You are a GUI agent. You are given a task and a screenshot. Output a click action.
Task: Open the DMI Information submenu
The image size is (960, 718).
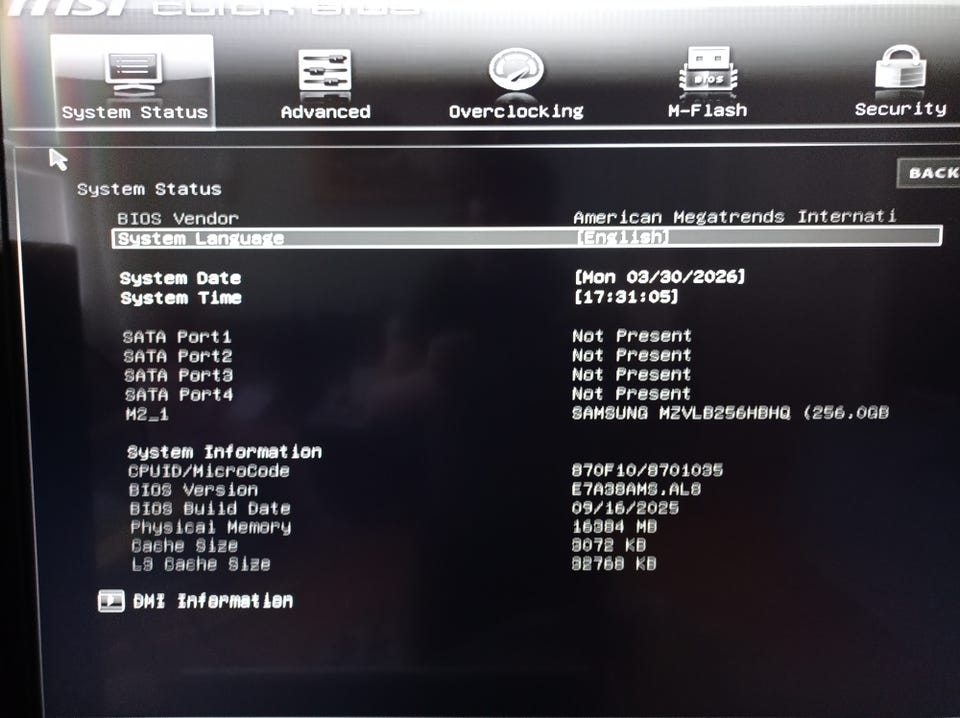pos(213,601)
